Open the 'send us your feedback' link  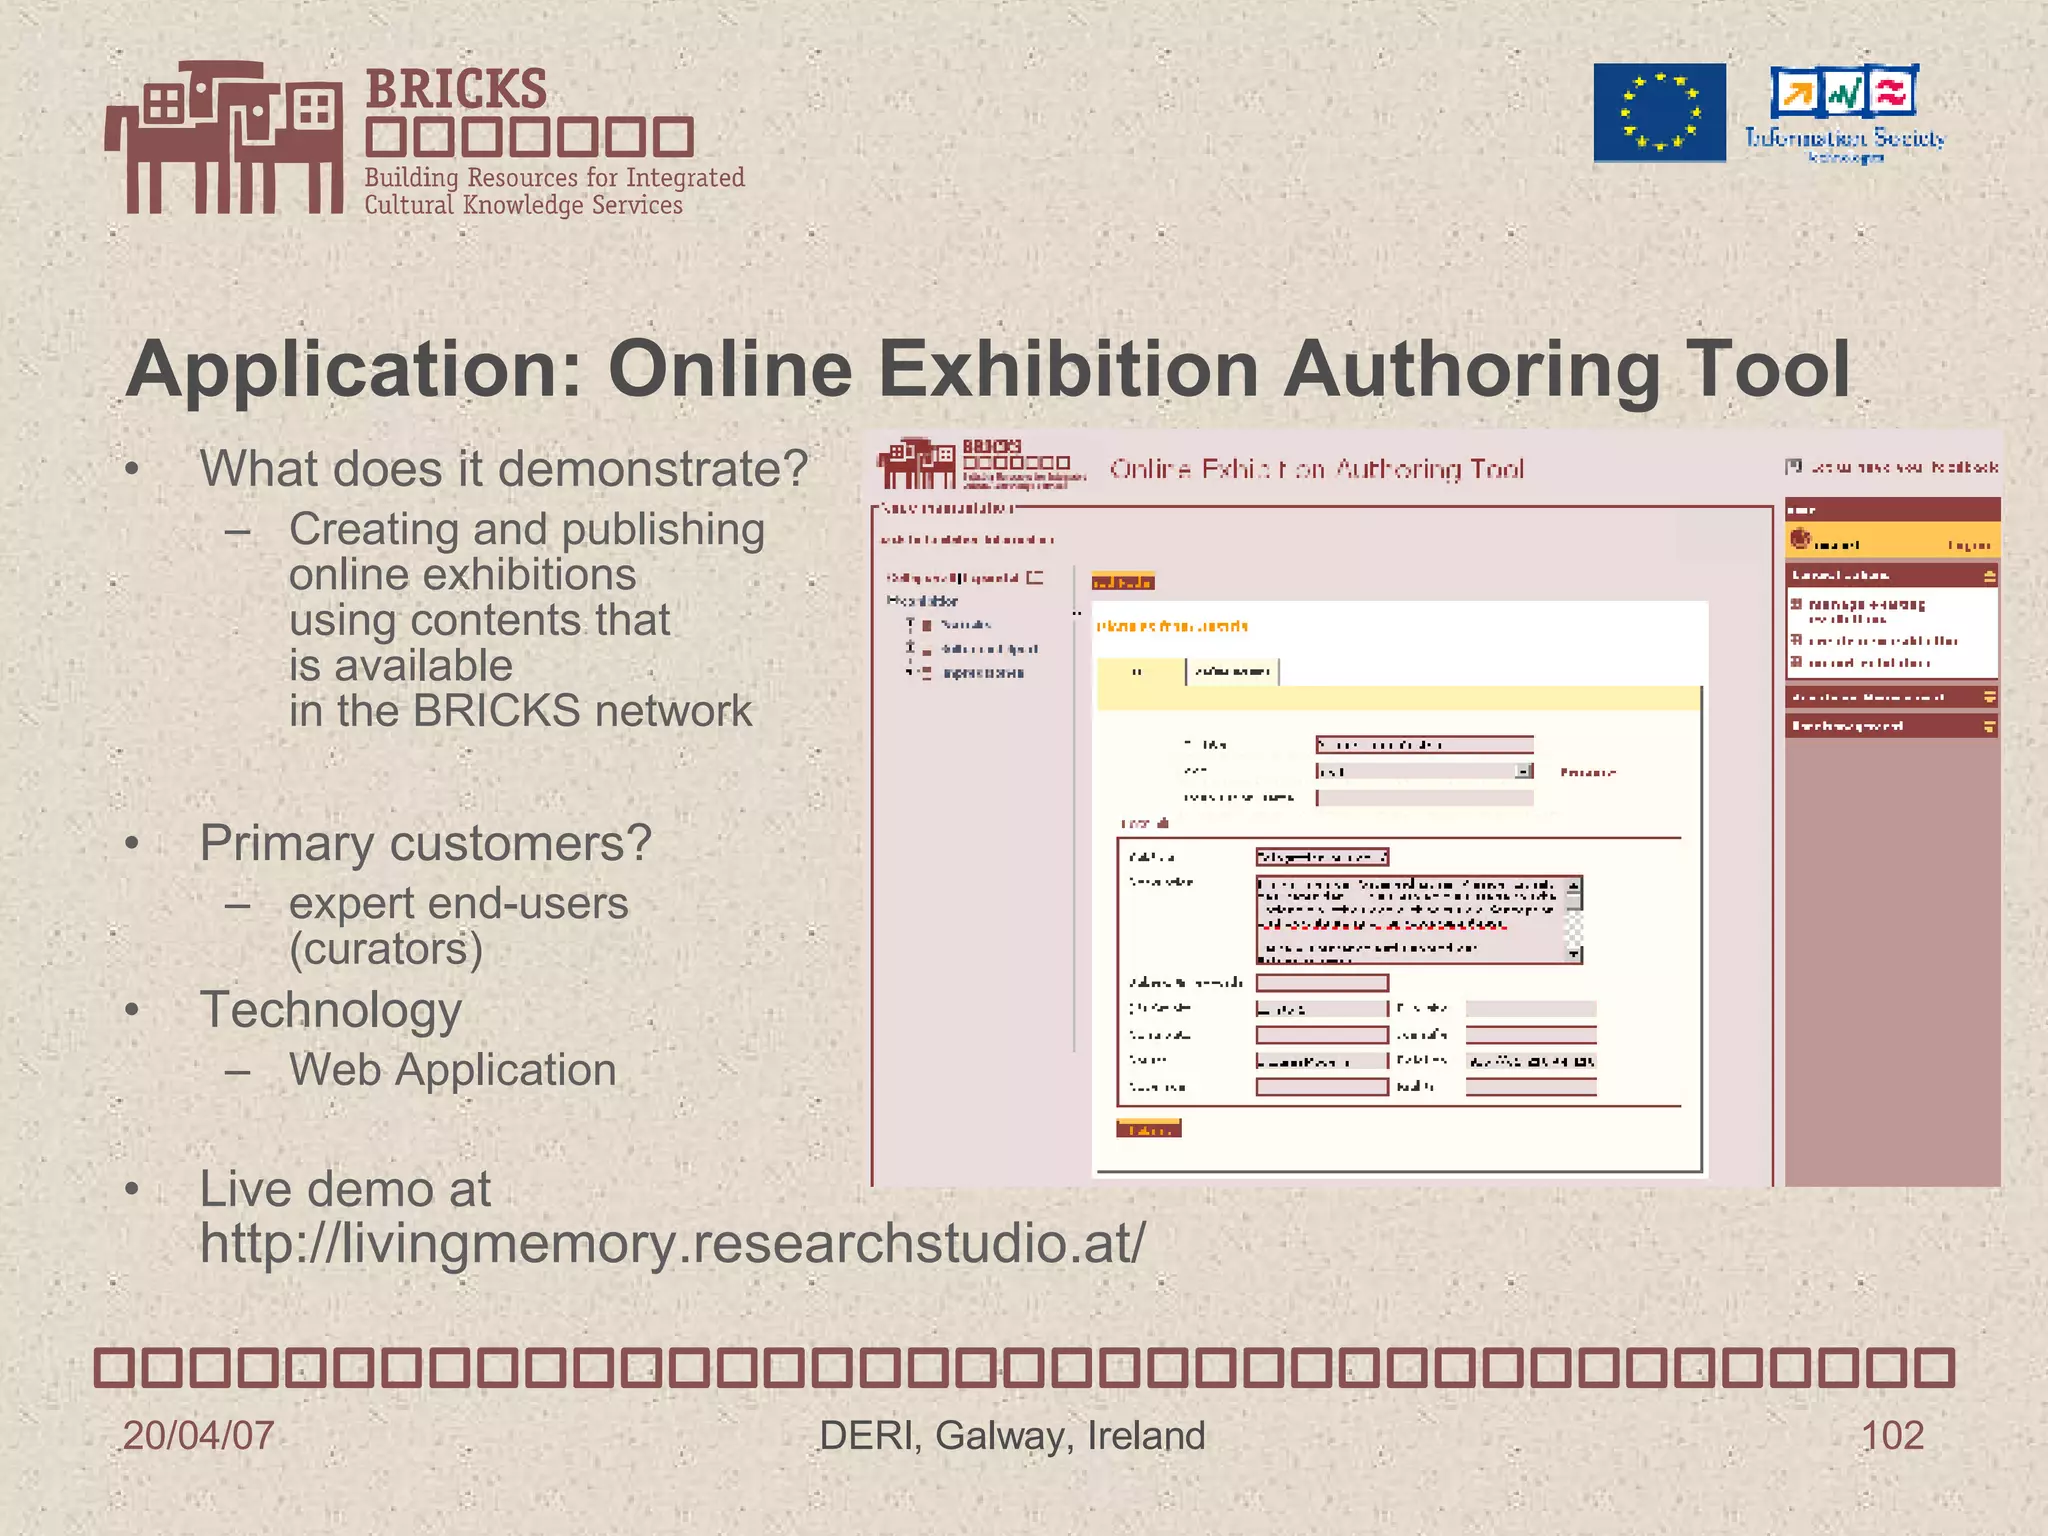point(1904,467)
